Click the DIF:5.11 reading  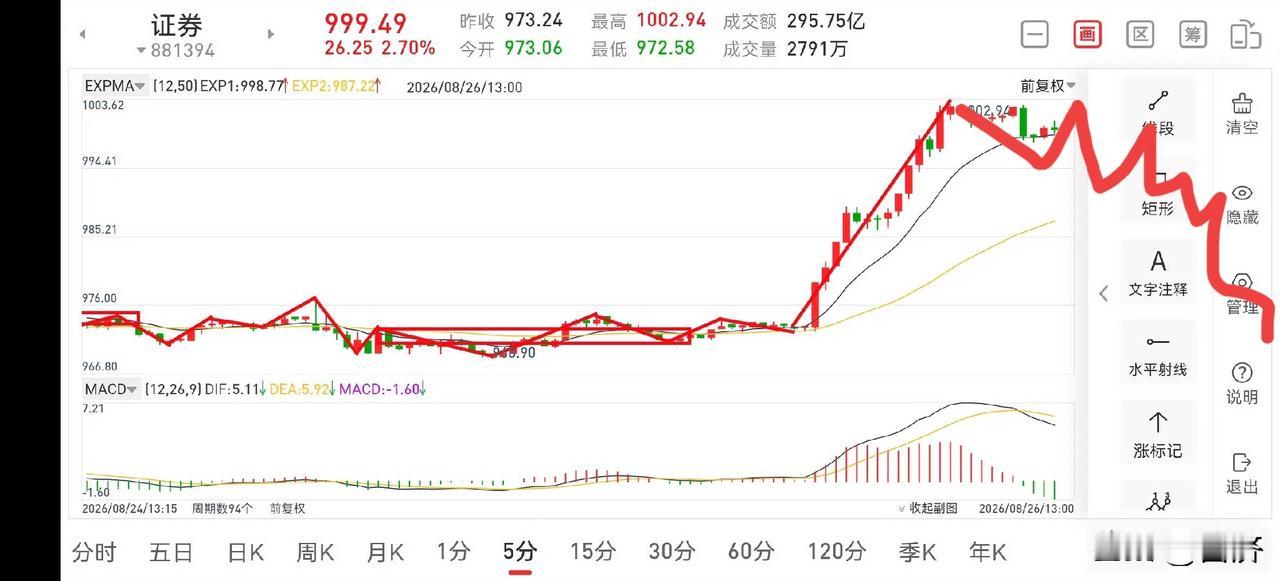click(x=236, y=389)
